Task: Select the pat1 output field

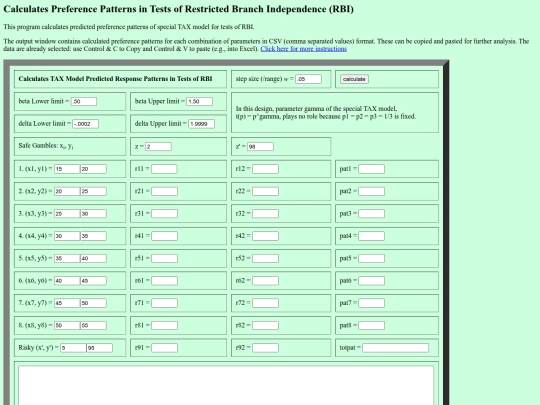Action: [371, 169]
